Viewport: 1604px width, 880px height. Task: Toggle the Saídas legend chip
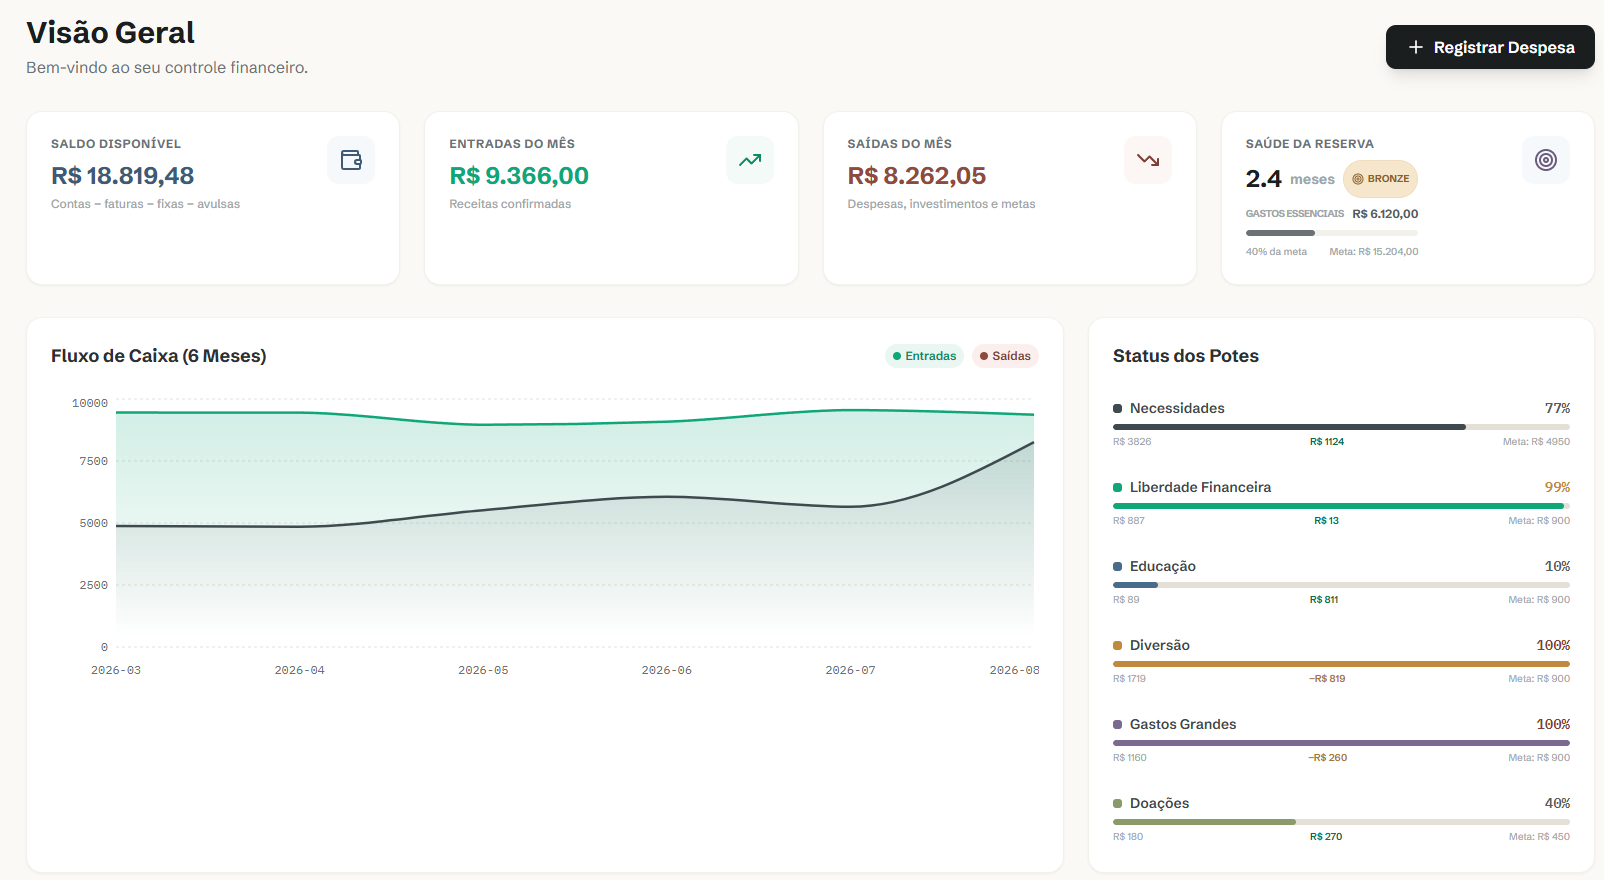(x=1005, y=356)
